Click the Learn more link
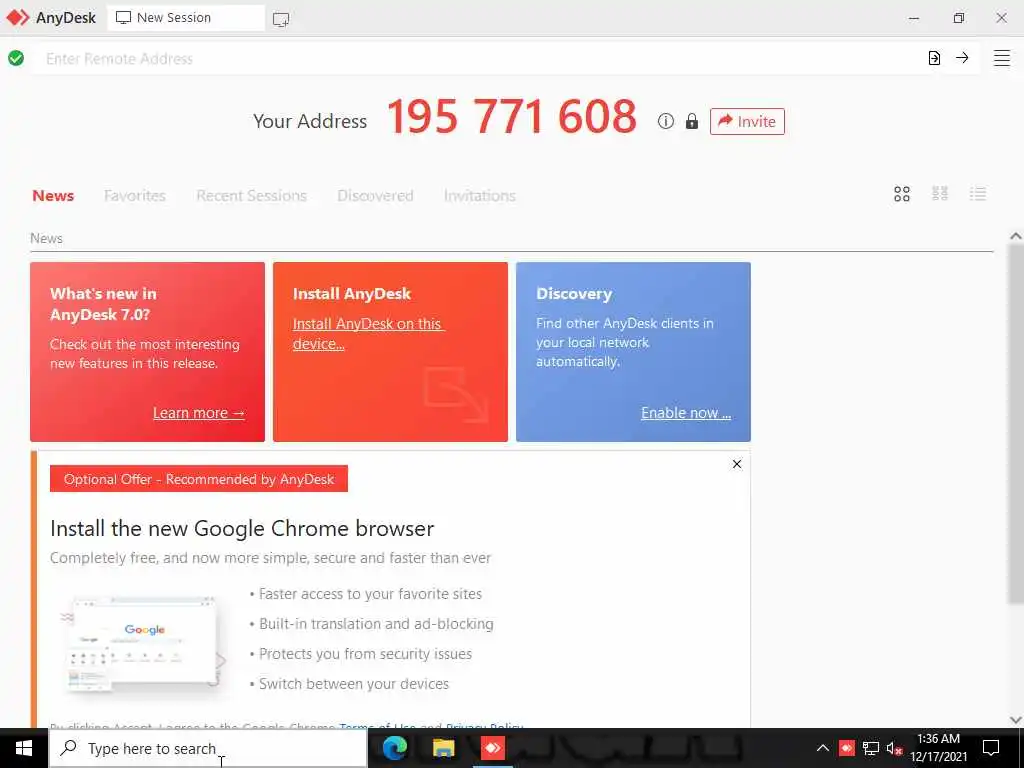The width and height of the screenshot is (1024, 768). (x=199, y=413)
